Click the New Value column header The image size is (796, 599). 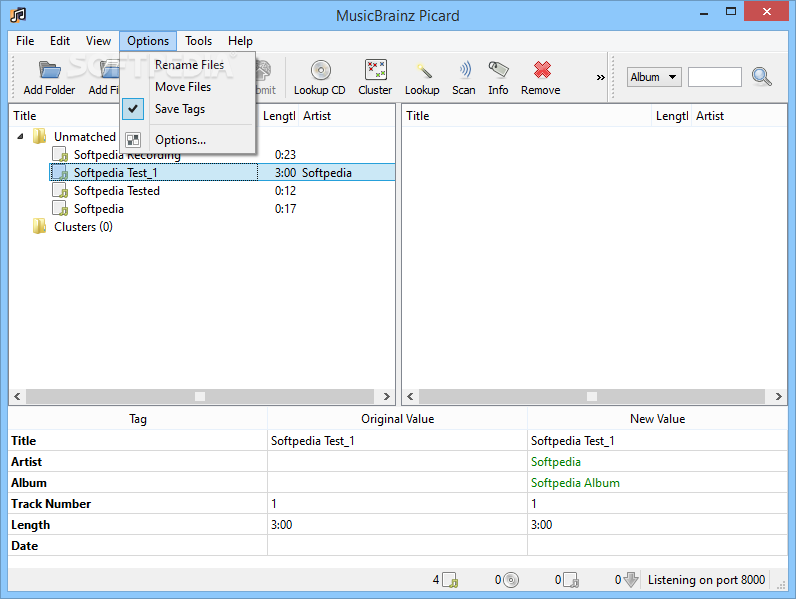[657, 419]
